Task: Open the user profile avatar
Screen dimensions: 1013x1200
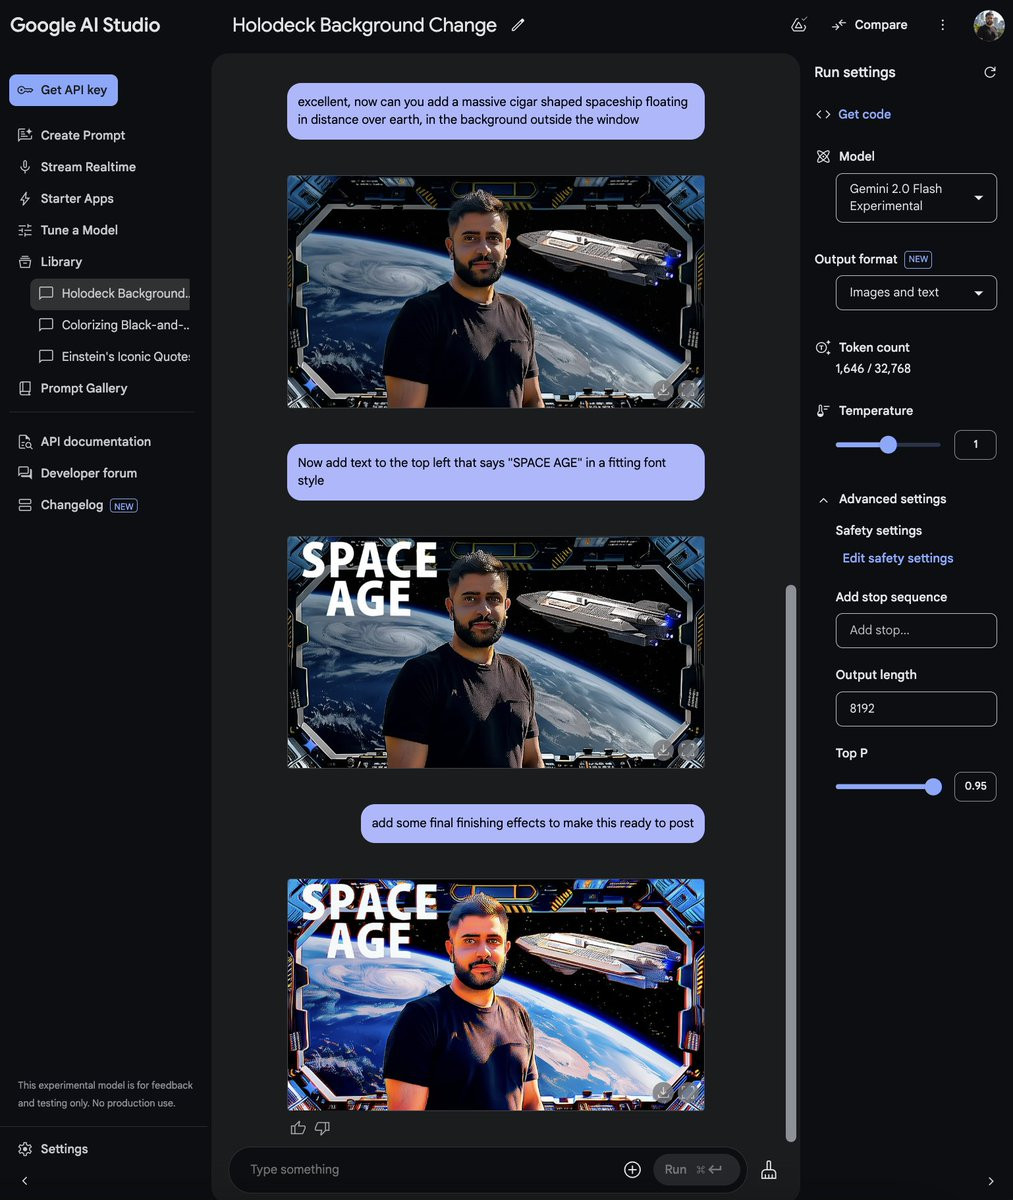Action: (989, 25)
